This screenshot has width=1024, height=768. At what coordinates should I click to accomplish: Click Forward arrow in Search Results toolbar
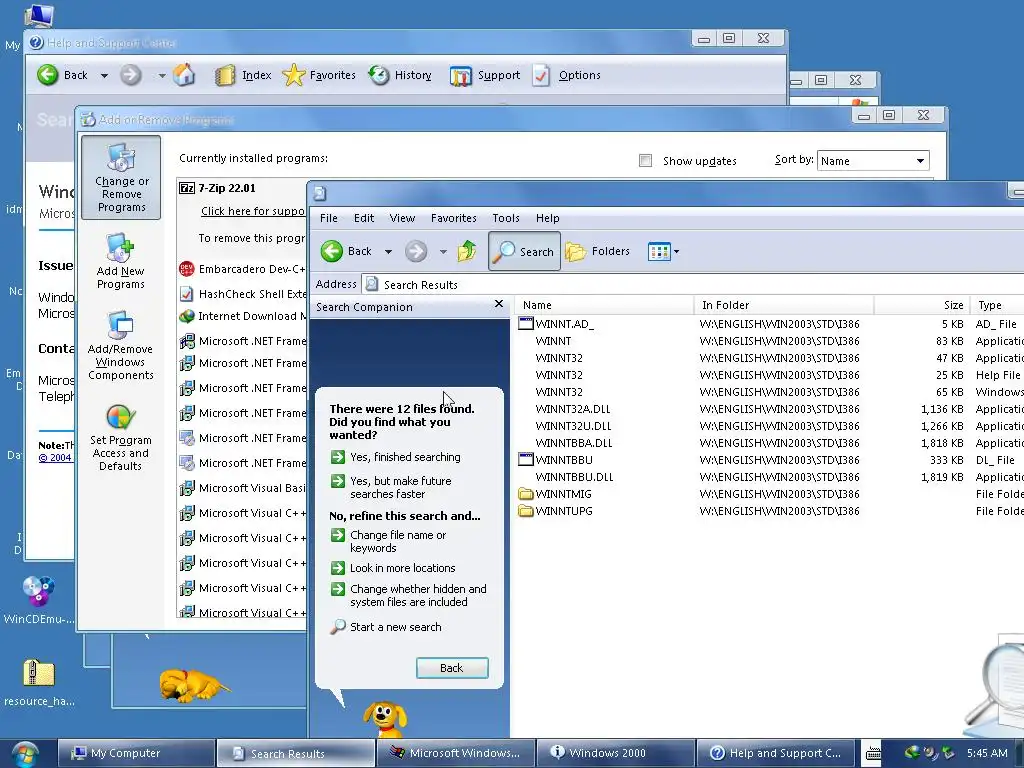coord(416,251)
